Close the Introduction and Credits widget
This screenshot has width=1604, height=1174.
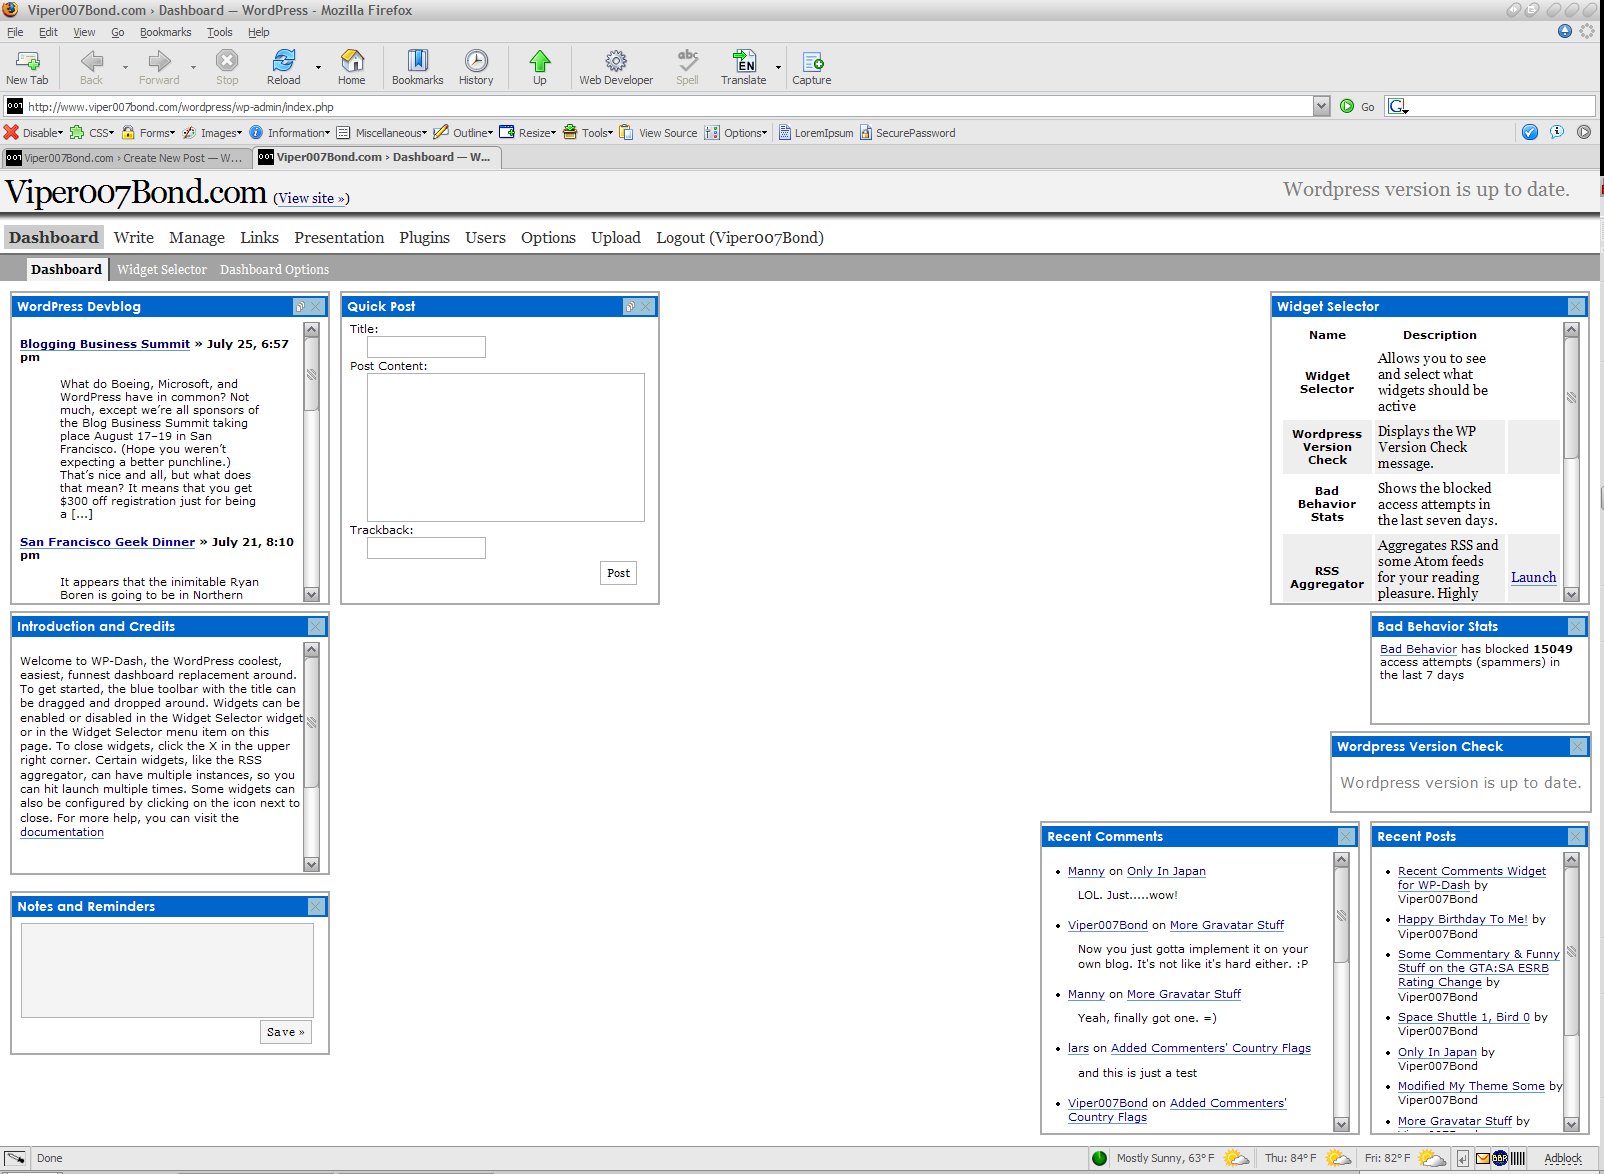pos(316,627)
